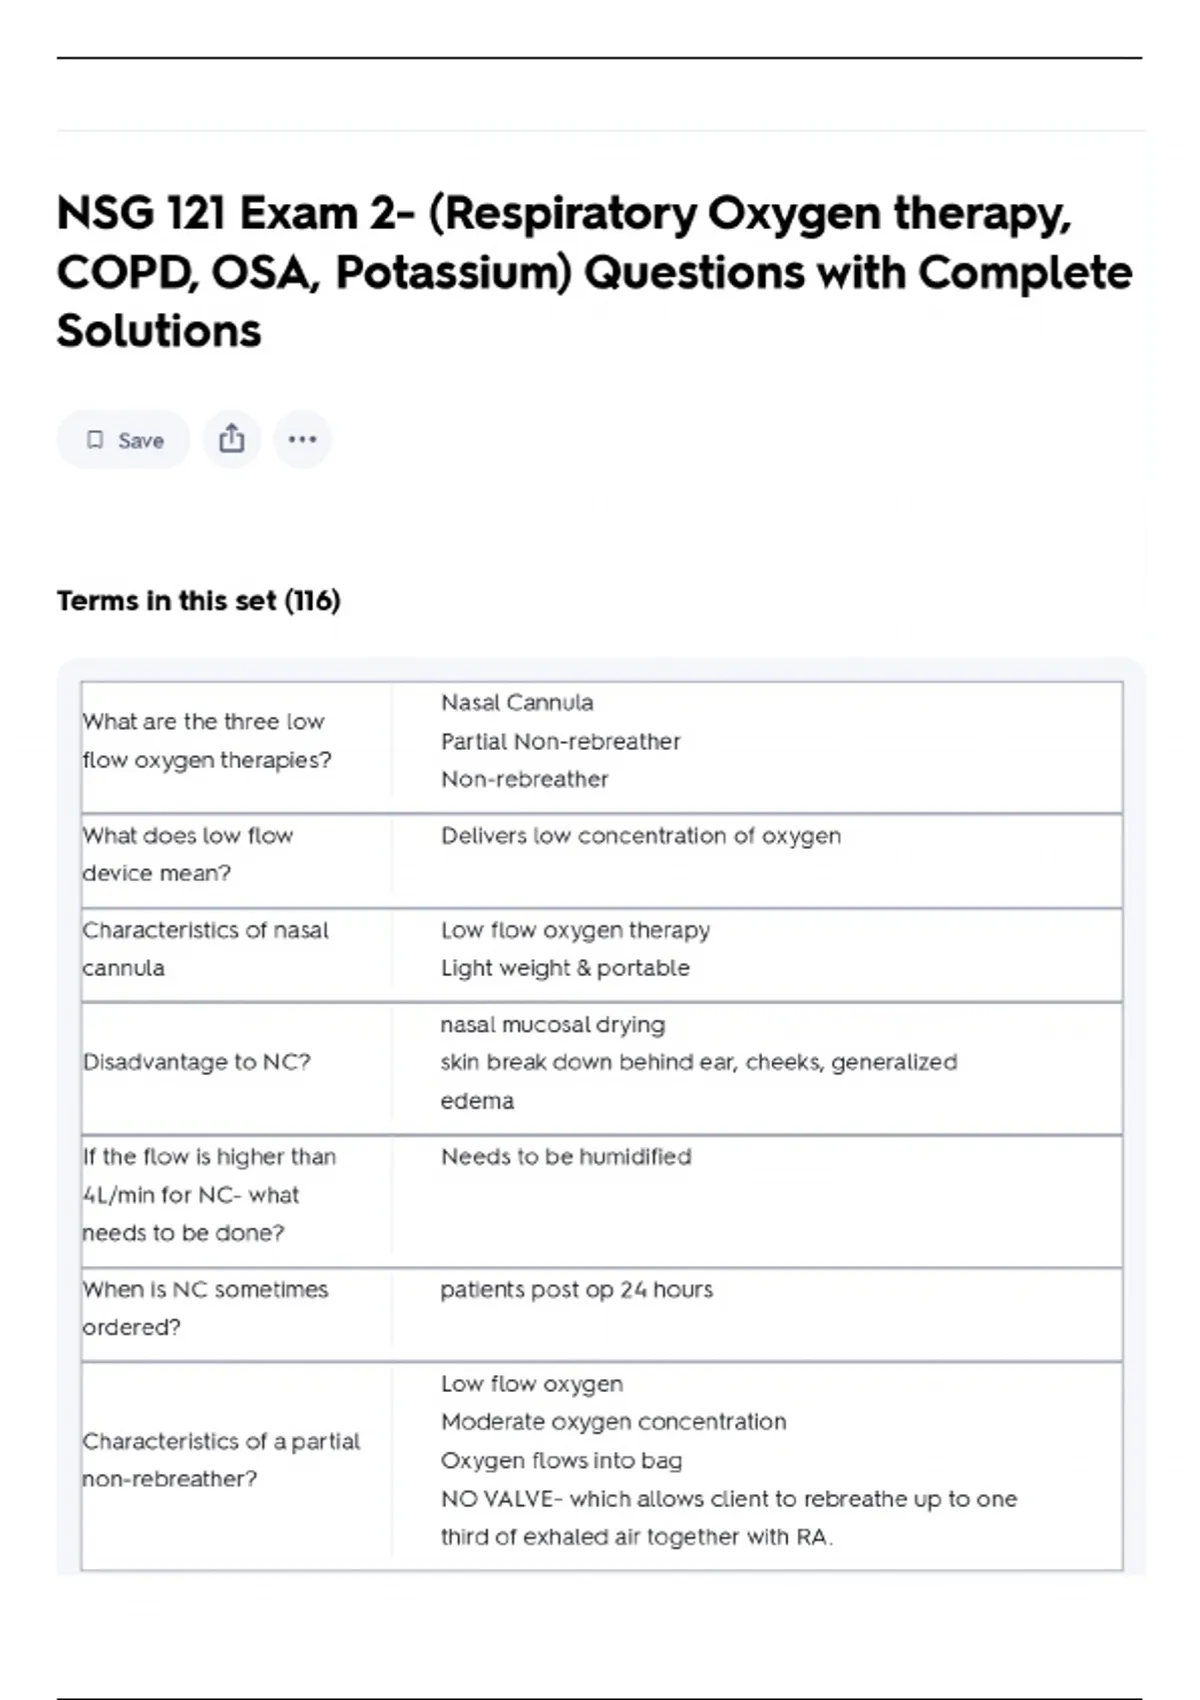This screenshot has height=1700, width=1200.
Task: Select the 'Light weight & portable' line
Action: click(565, 968)
